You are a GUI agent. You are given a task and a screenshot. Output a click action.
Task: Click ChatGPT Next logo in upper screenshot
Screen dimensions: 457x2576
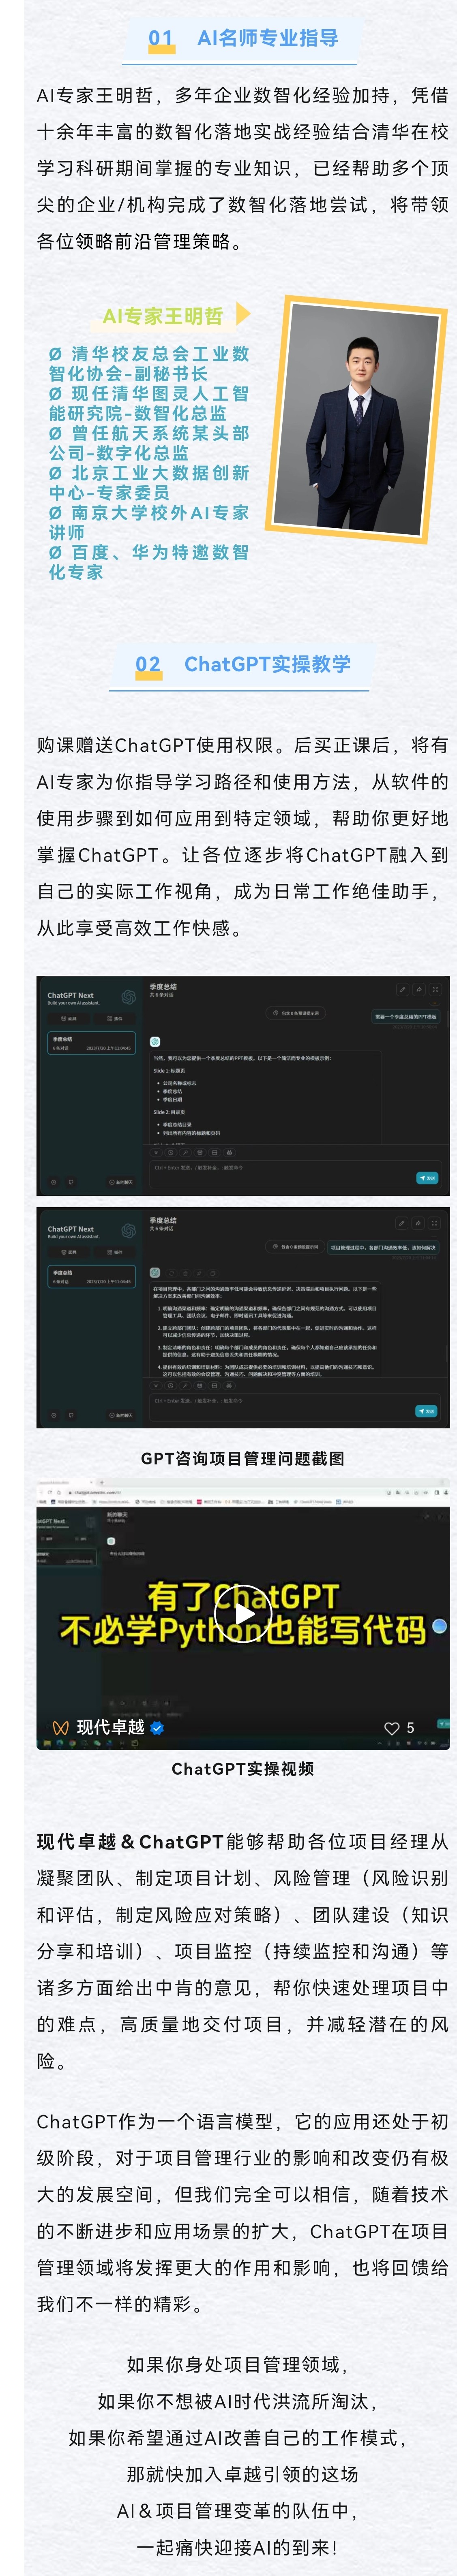tap(128, 997)
